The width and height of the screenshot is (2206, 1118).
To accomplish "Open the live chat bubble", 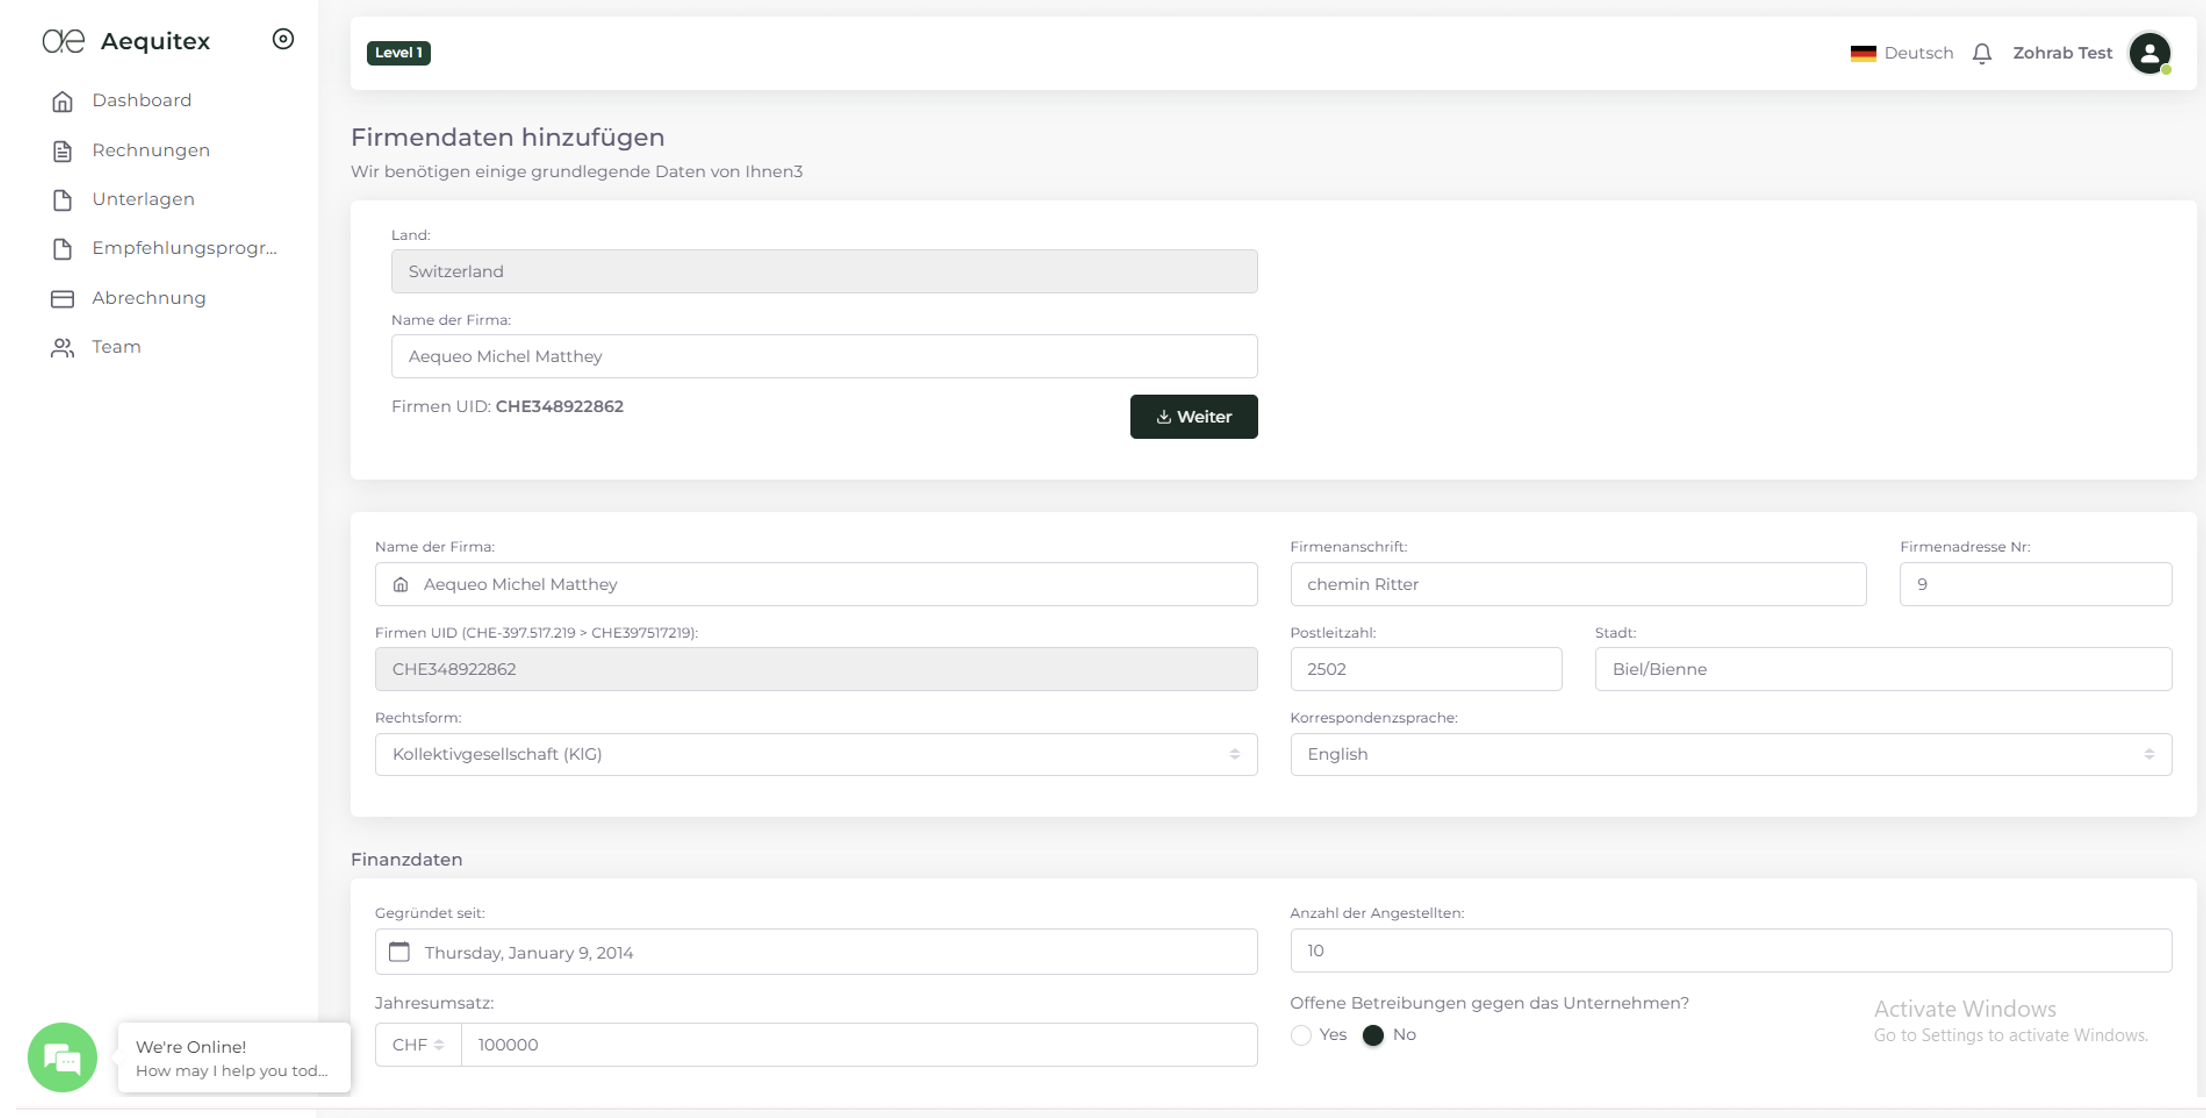I will (62, 1057).
